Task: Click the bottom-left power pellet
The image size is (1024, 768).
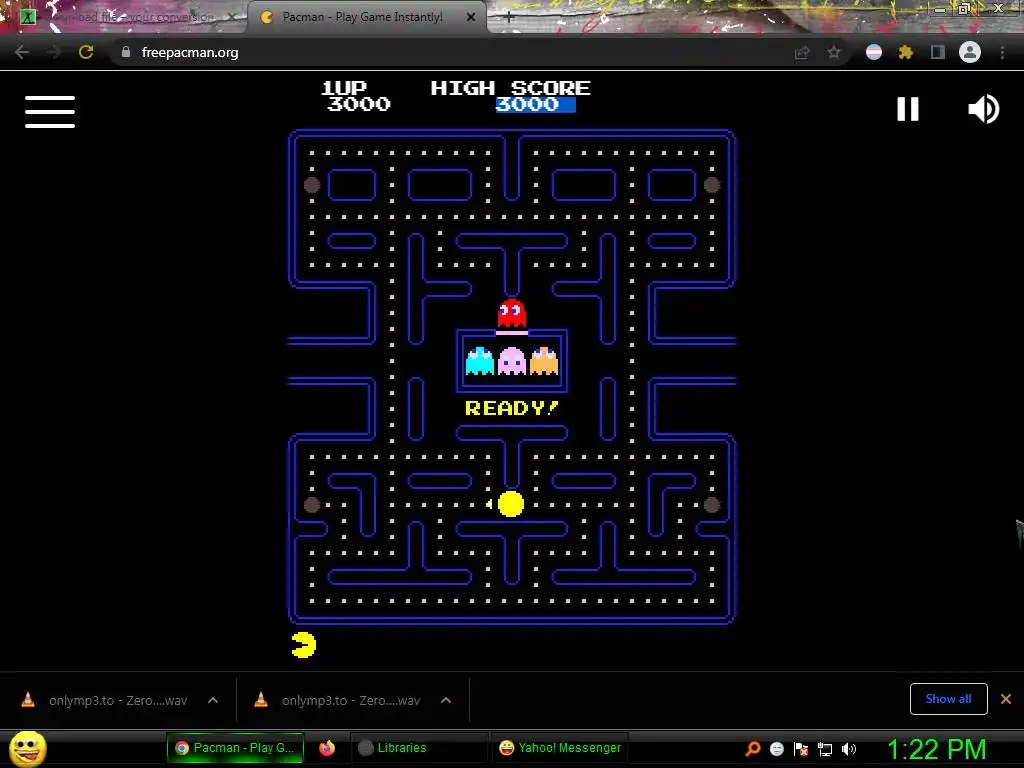Action: tap(312, 504)
